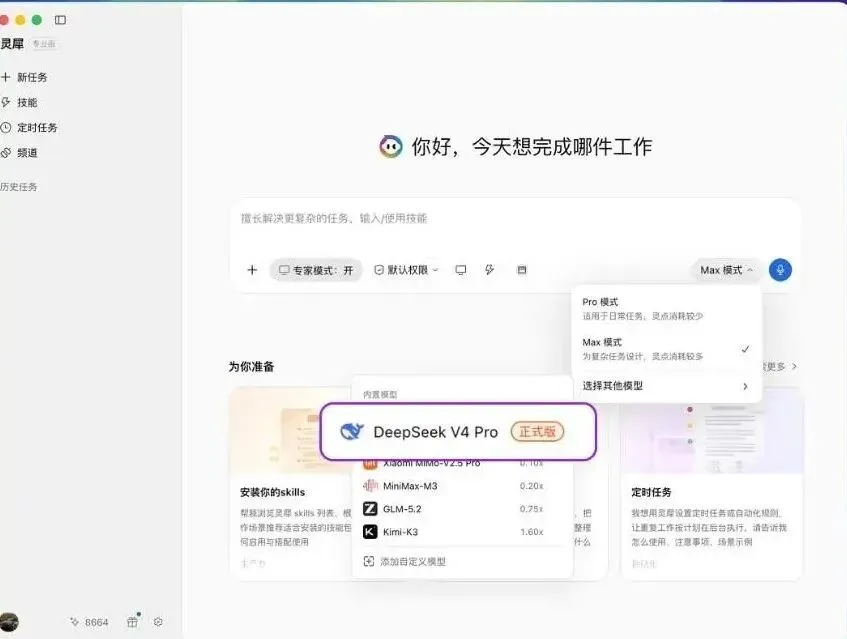This screenshot has width=847, height=639.
Task: Open the gift rewards icon
Action: (132, 622)
